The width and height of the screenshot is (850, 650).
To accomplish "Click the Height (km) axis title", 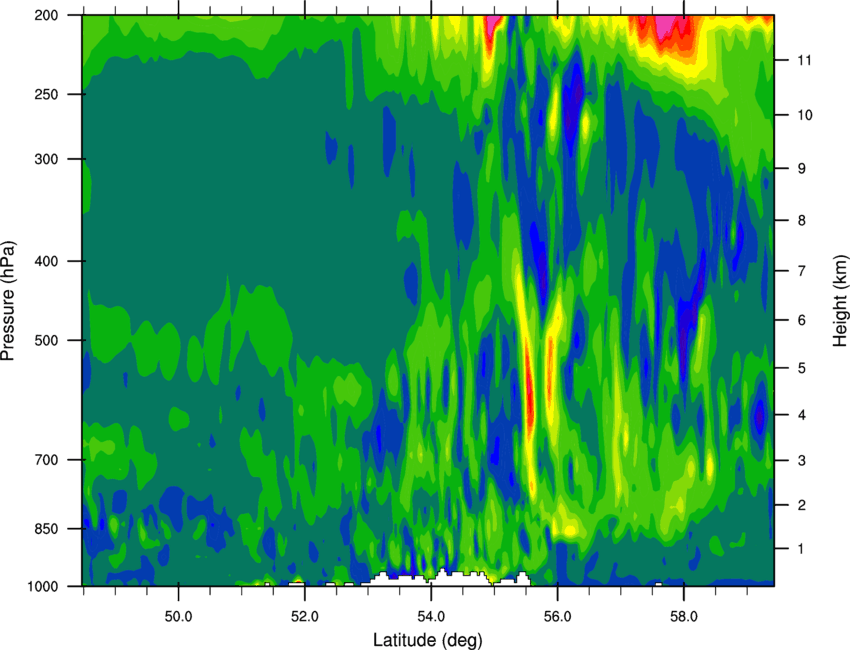I will point(840,301).
